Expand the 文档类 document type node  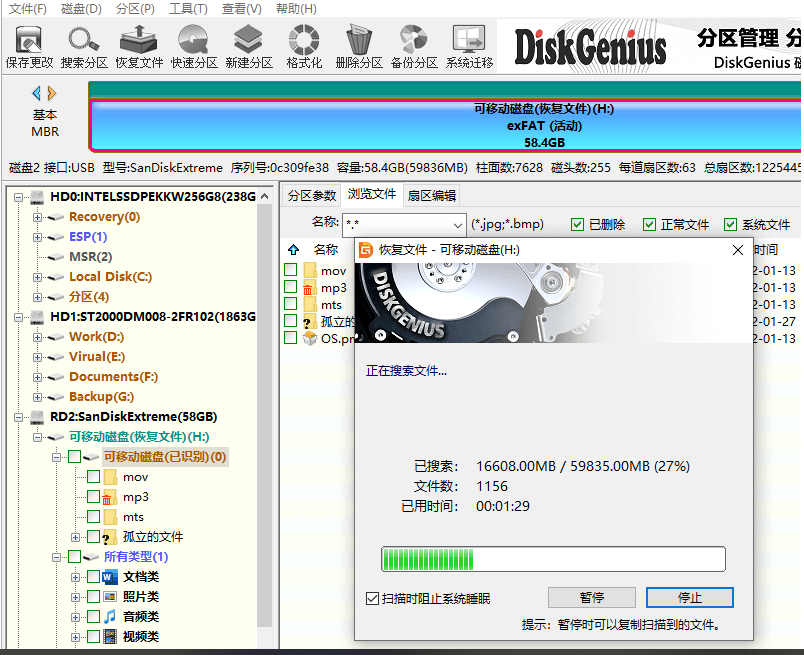click(x=76, y=577)
